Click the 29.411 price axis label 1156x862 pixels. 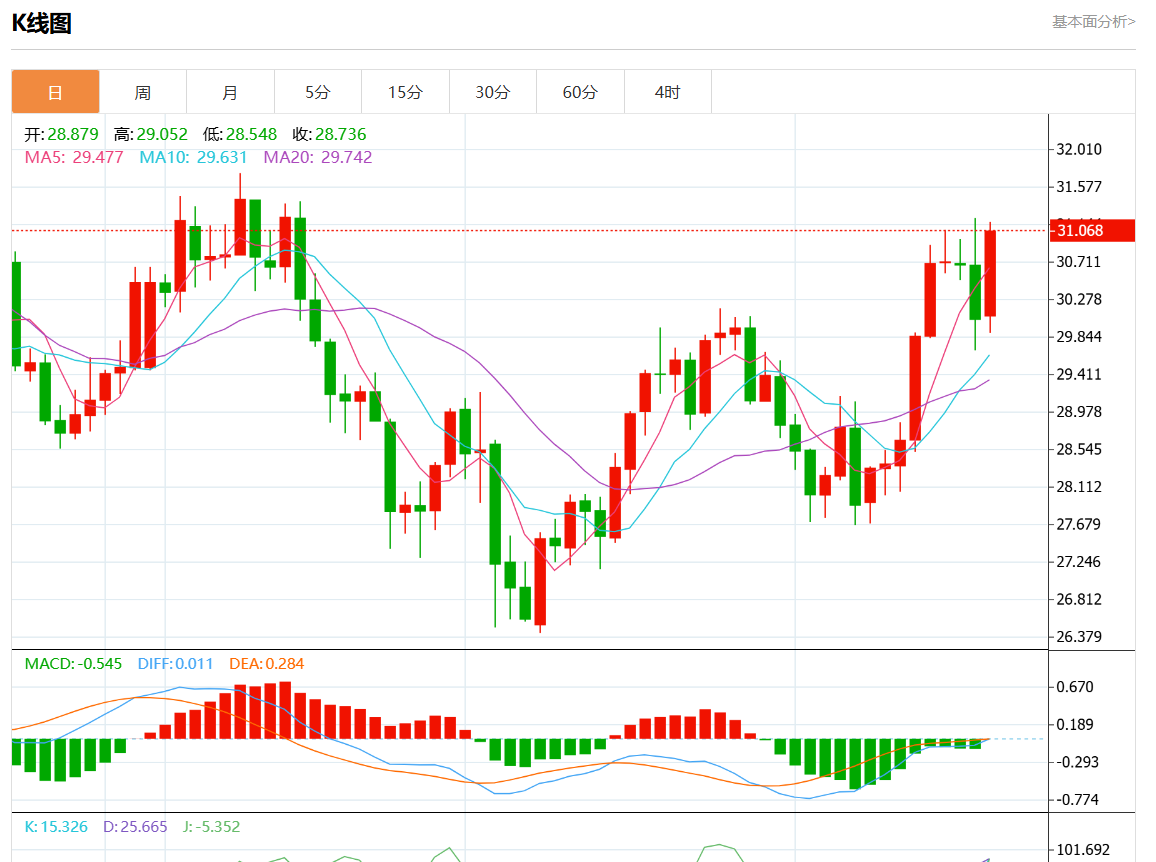1079,375
